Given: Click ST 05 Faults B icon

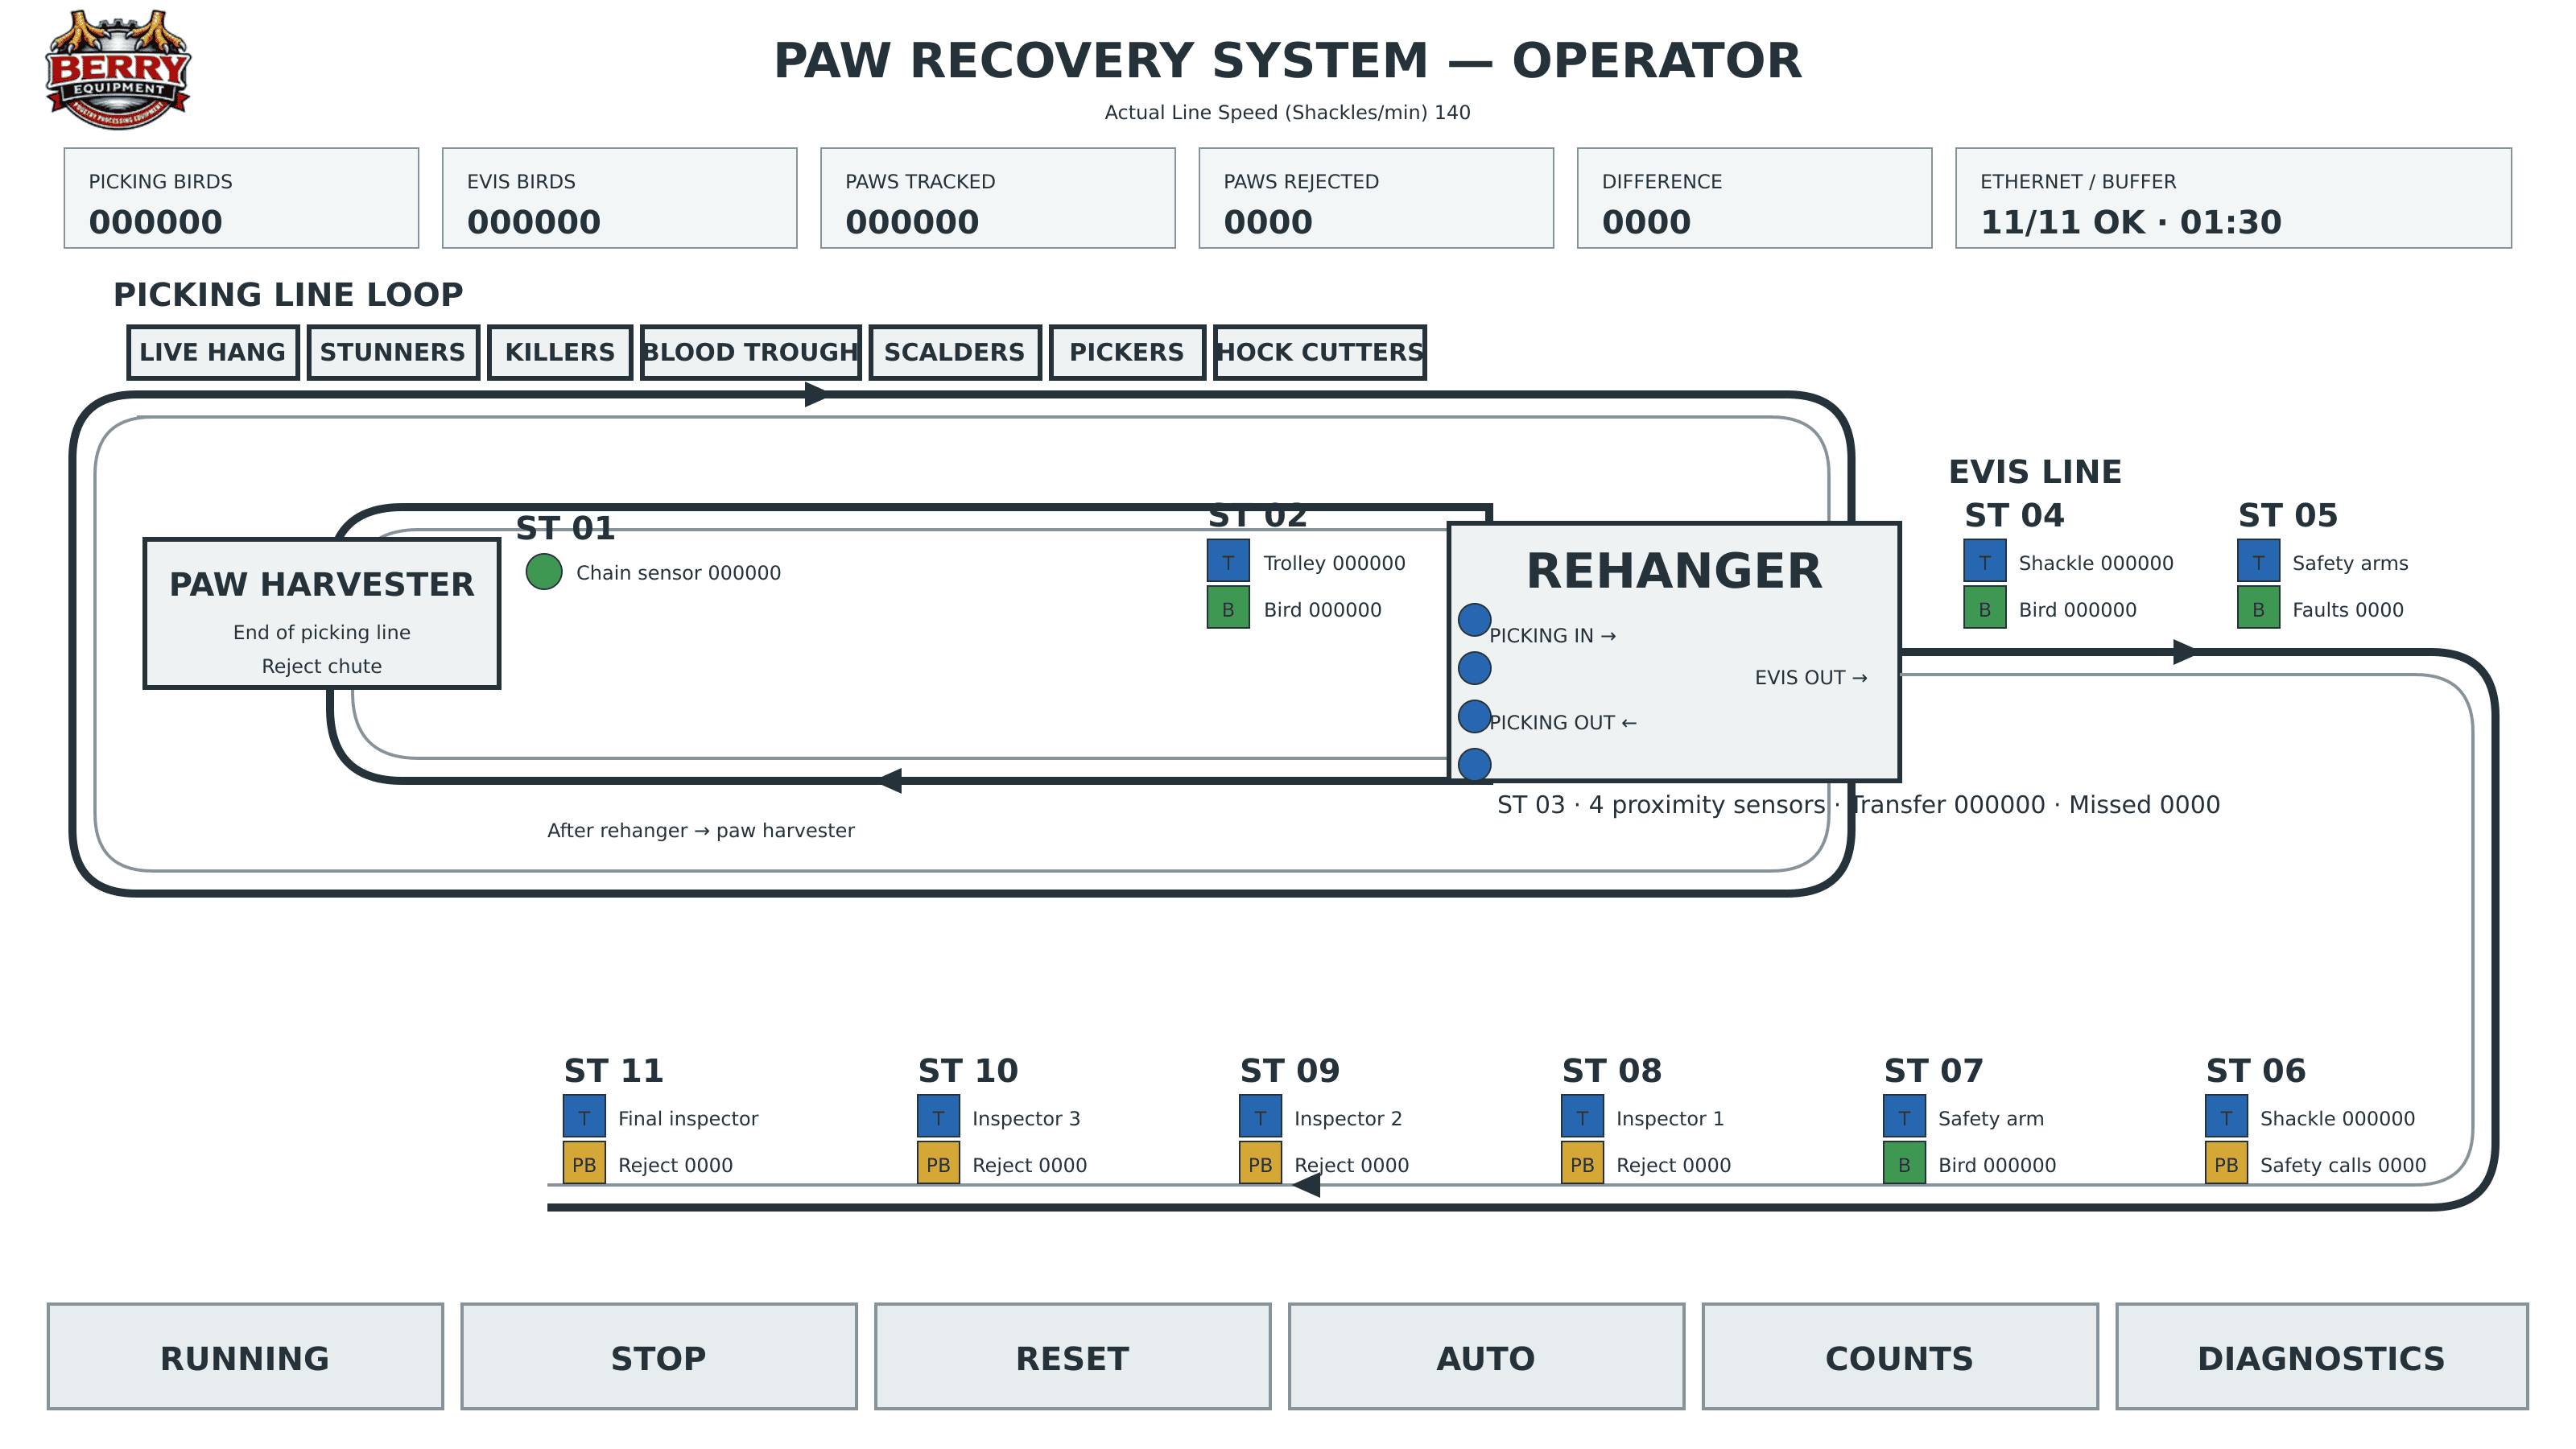Looking at the screenshot, I should (2259, 608).
